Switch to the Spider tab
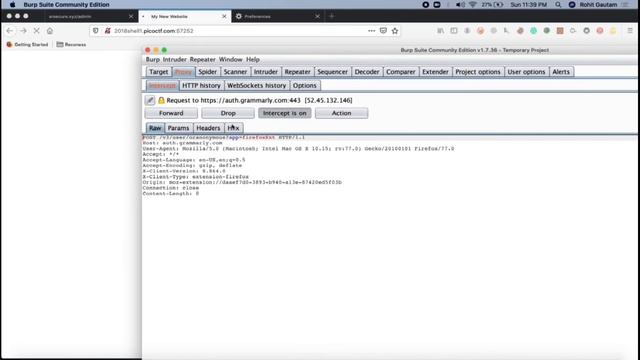This screenshot has width=640, height=360. pos(207,72)
